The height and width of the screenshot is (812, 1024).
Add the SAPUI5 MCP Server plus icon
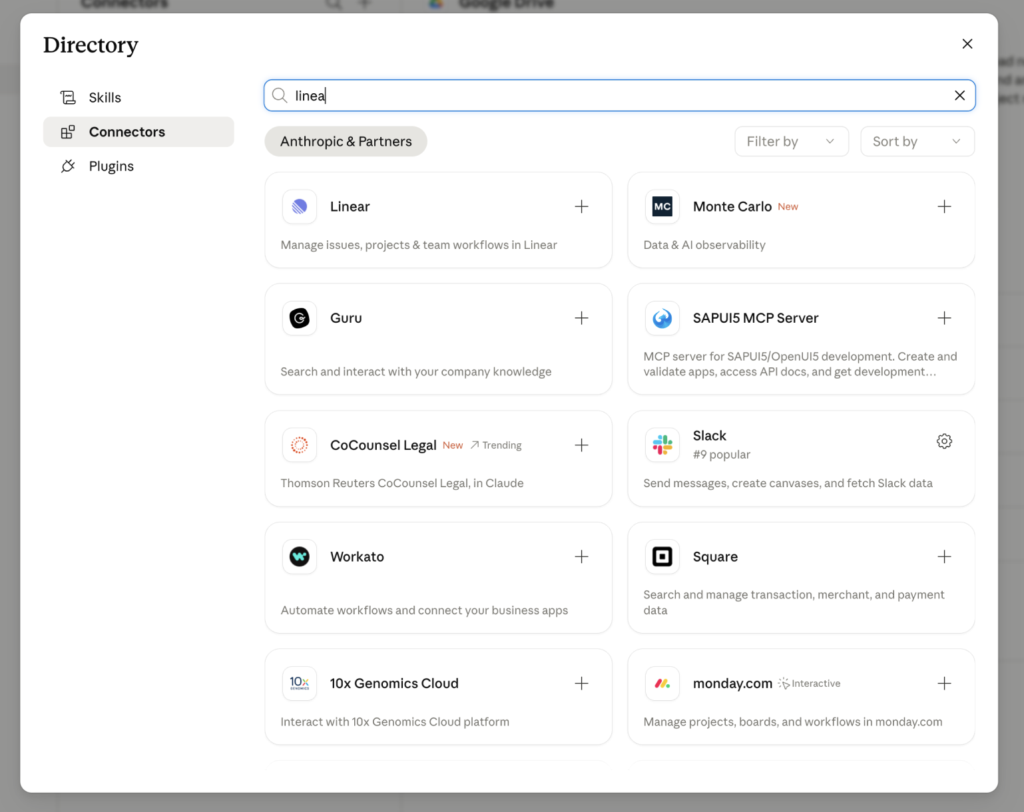coord(944,318)
